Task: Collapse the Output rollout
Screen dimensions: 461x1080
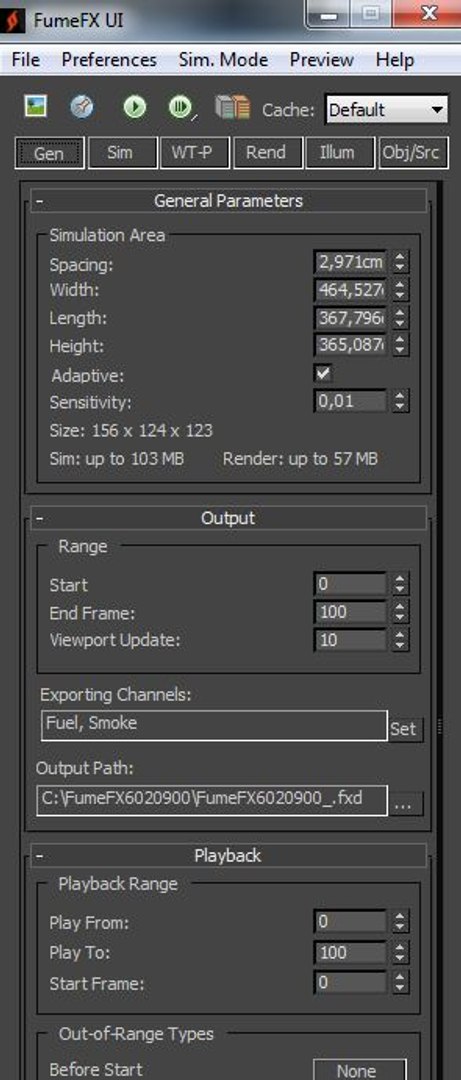Action: pyautogui.click(x=229, y=518)
